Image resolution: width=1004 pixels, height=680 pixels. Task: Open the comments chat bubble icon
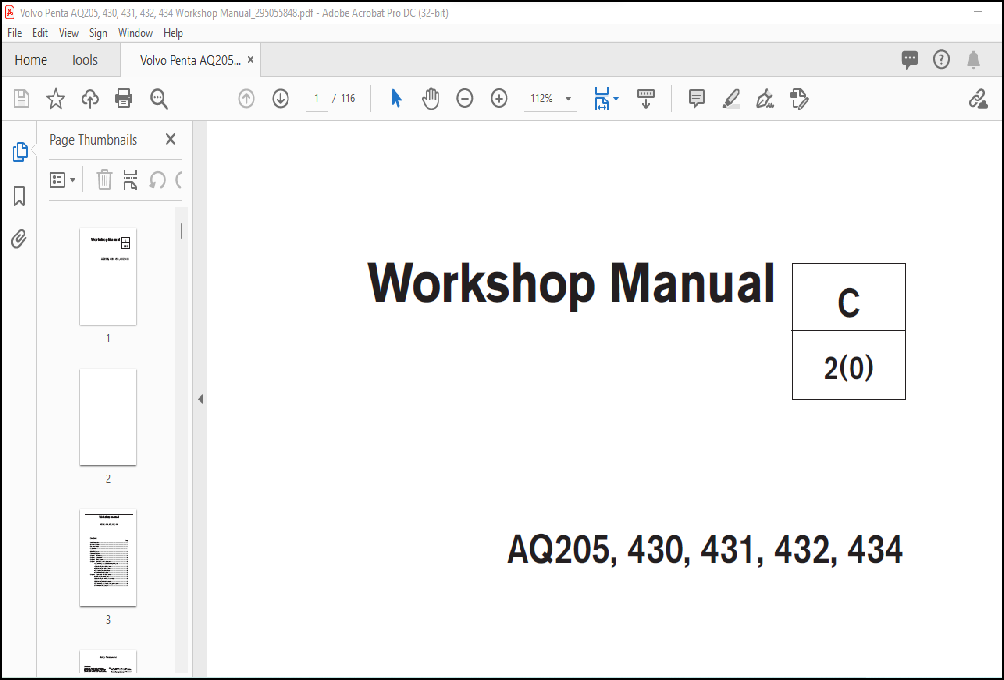[909, 60]
